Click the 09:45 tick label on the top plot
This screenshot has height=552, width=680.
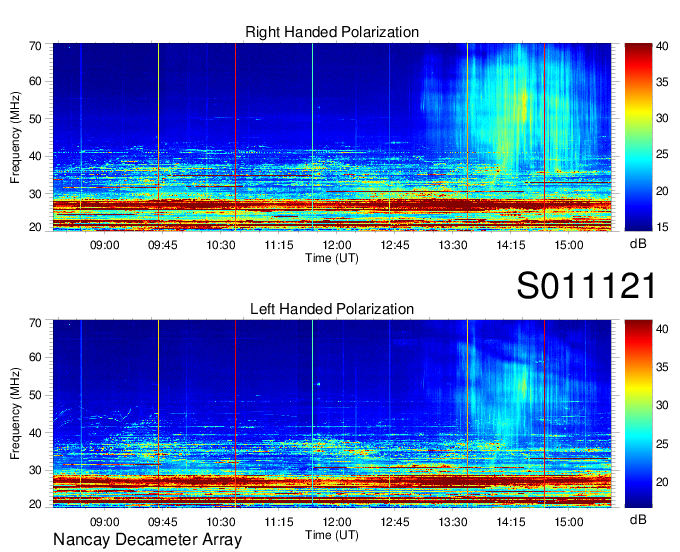(163, 245)
